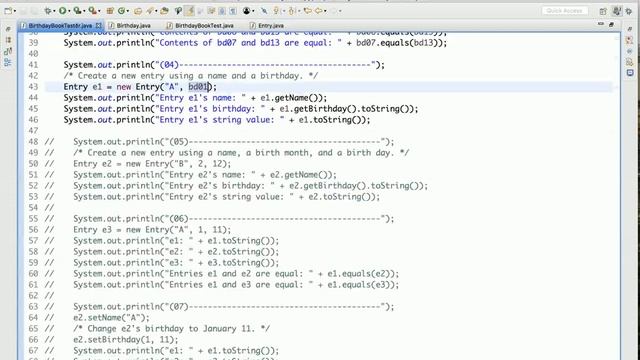Click 'bd01' argument on line 43

click(x=198, y=87)
